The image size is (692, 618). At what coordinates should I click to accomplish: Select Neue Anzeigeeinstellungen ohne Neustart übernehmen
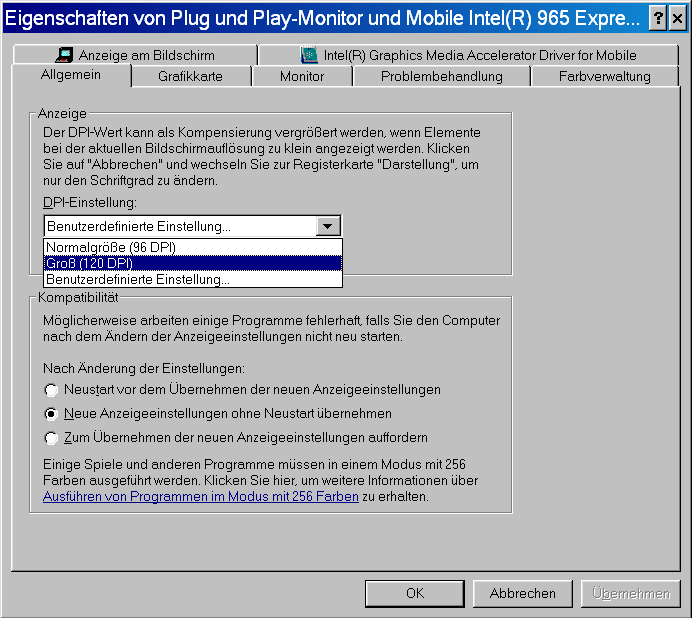coord(218,414)
